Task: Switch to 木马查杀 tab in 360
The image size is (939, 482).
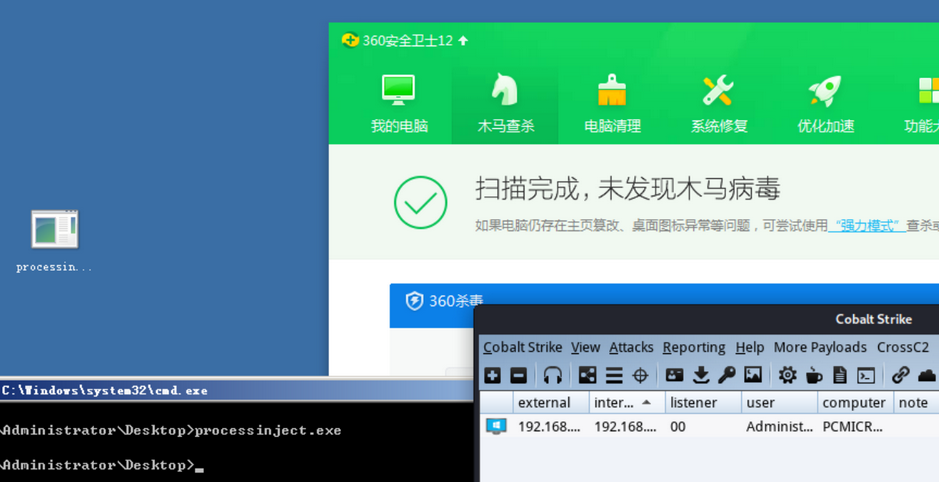Action: 505,104
